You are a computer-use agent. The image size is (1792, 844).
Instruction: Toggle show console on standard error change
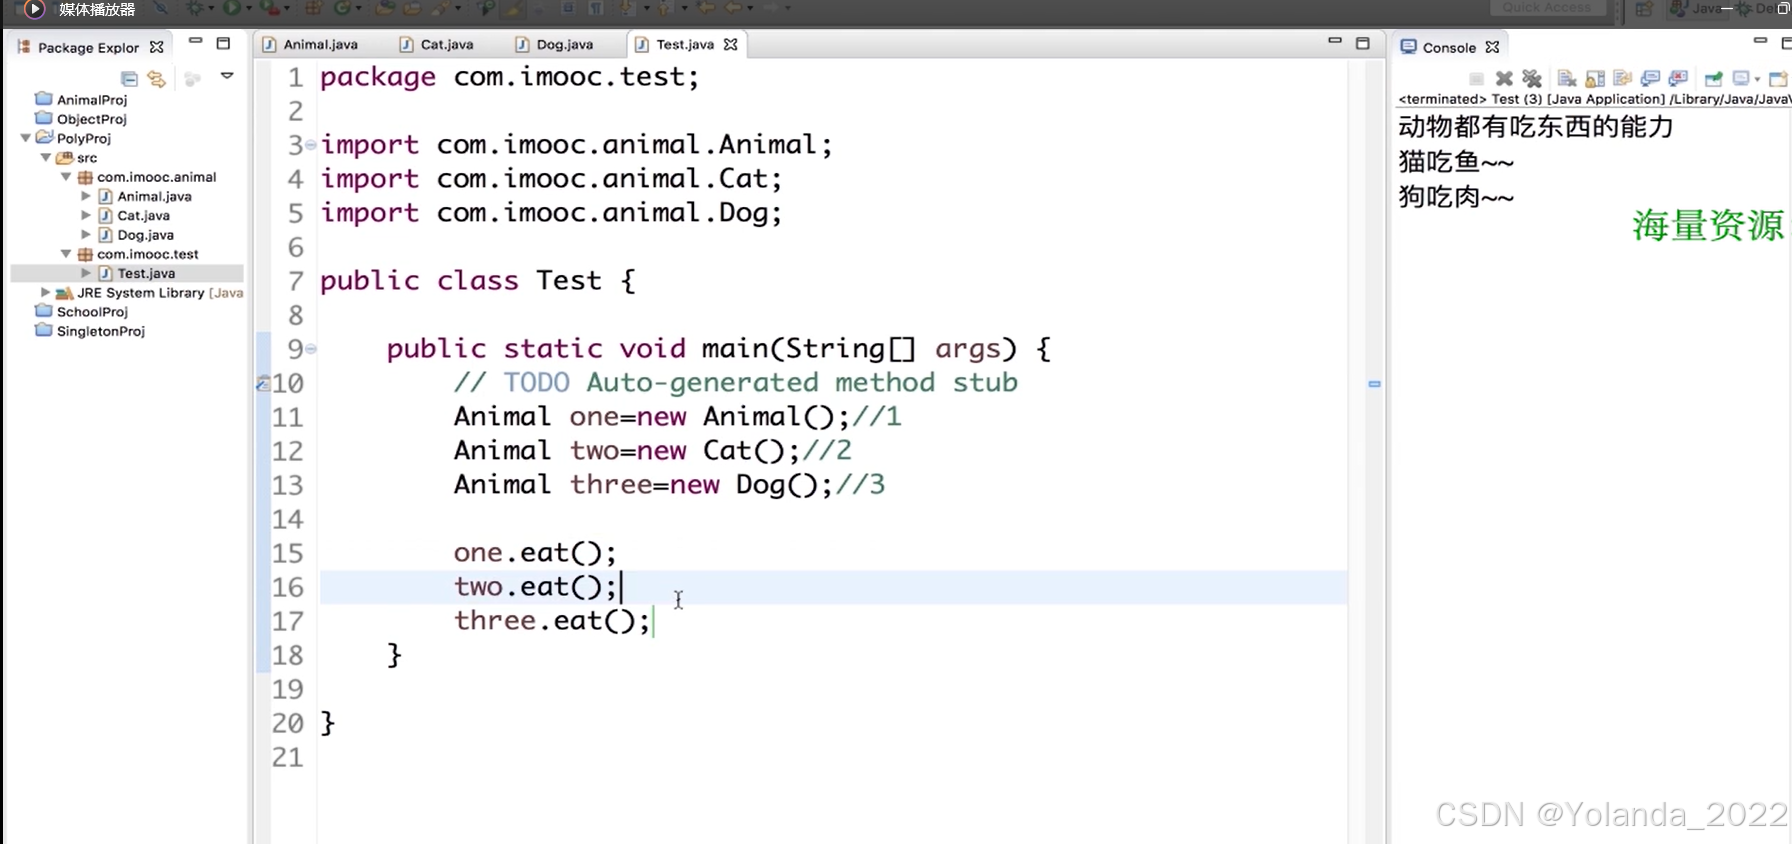click(1678, 78)
